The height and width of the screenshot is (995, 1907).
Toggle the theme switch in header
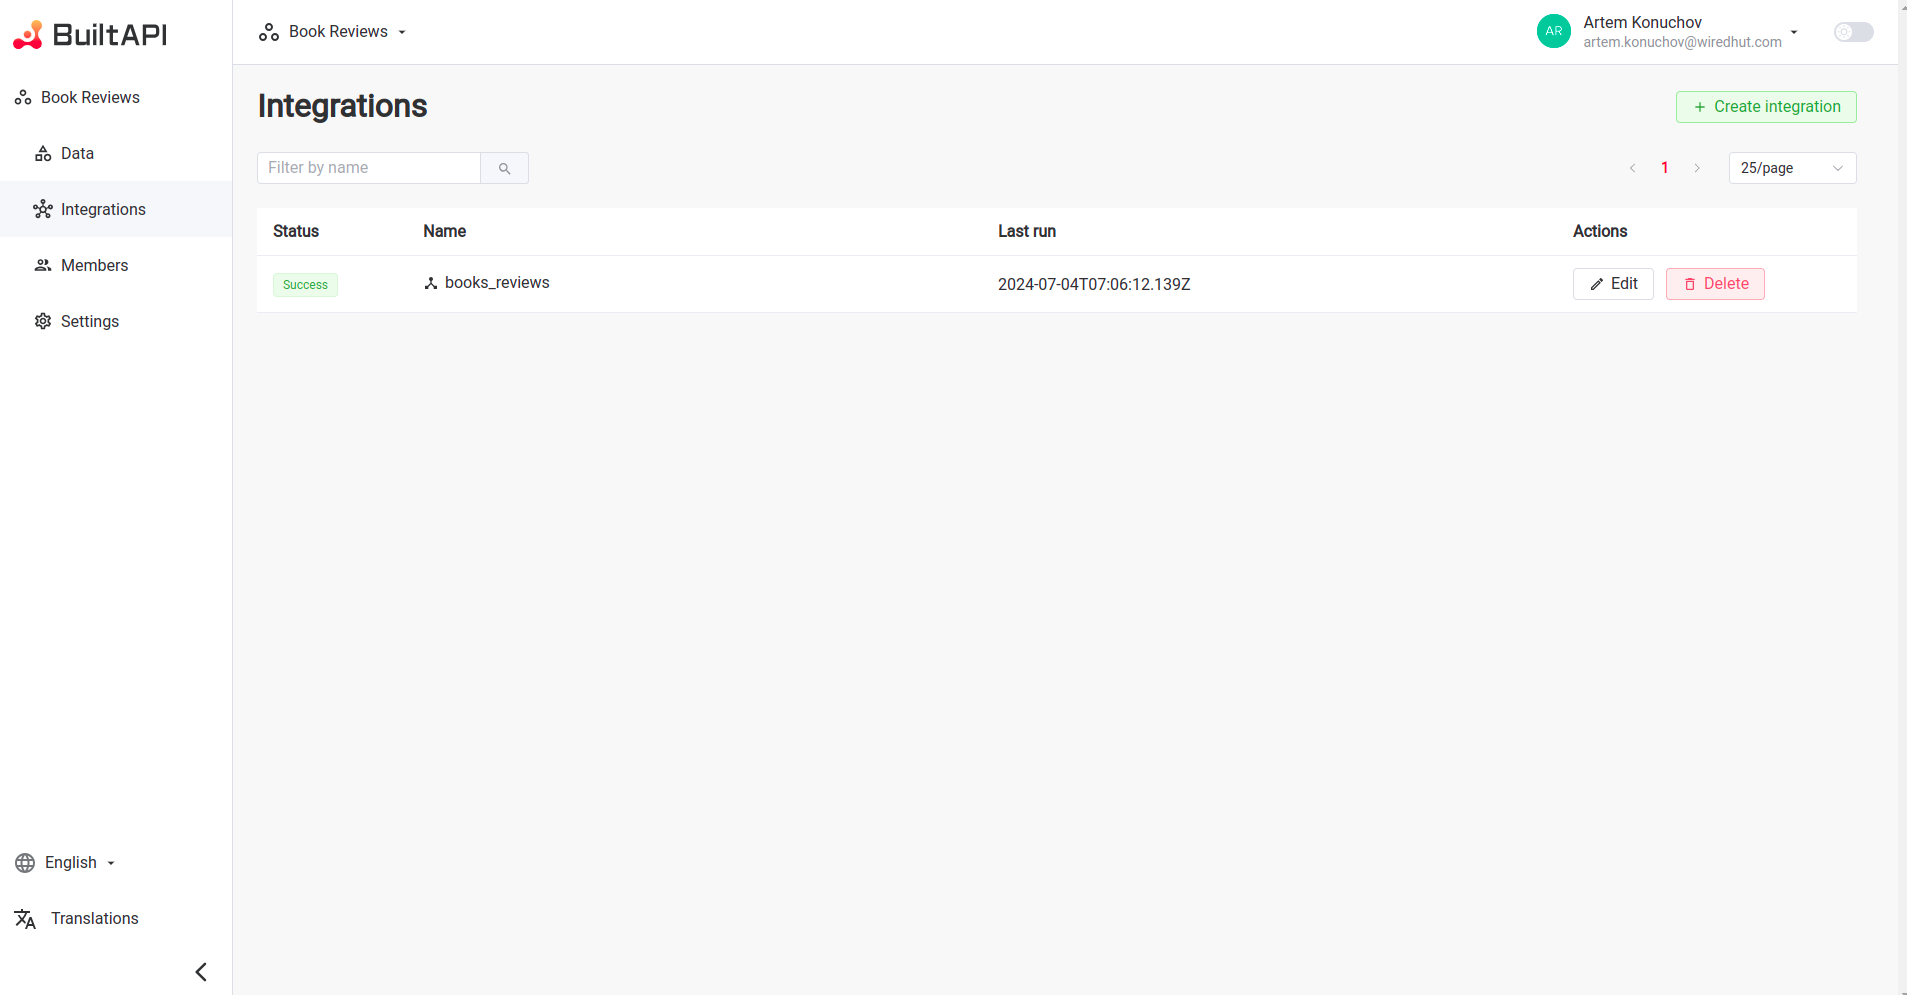click(x=1853, y=32)
